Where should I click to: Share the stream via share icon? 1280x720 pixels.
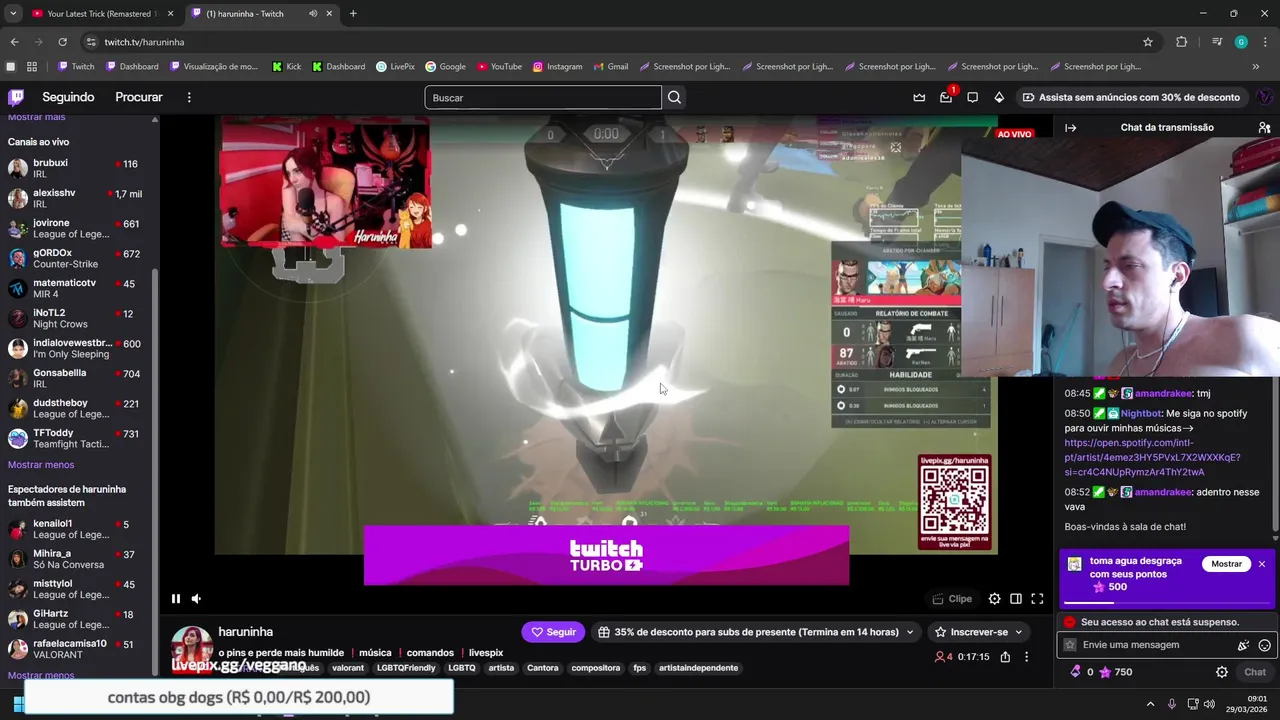point(1005,657)
